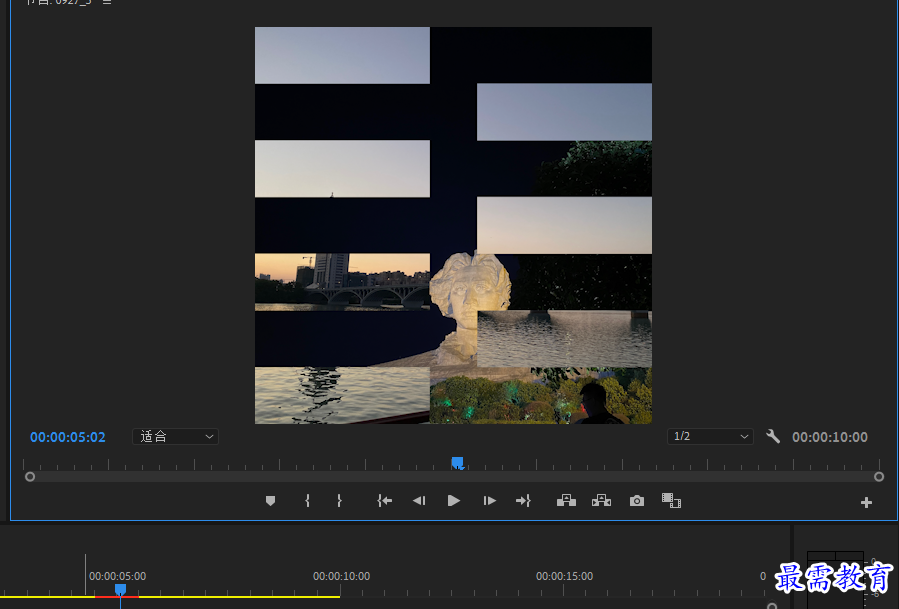Image resolution: width=899 pixels, height=609 pixels.
Task: Click right handle of monitor zoom scrollbar
Action: coord(879,477)
